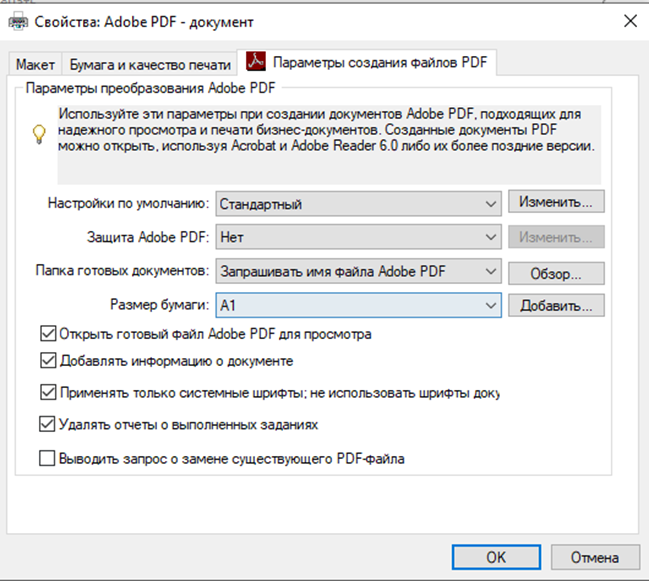Screen dimensions: 649x581
Task: Expand the 'Защита Adobe PDF' dropdown
Action: 358,237
